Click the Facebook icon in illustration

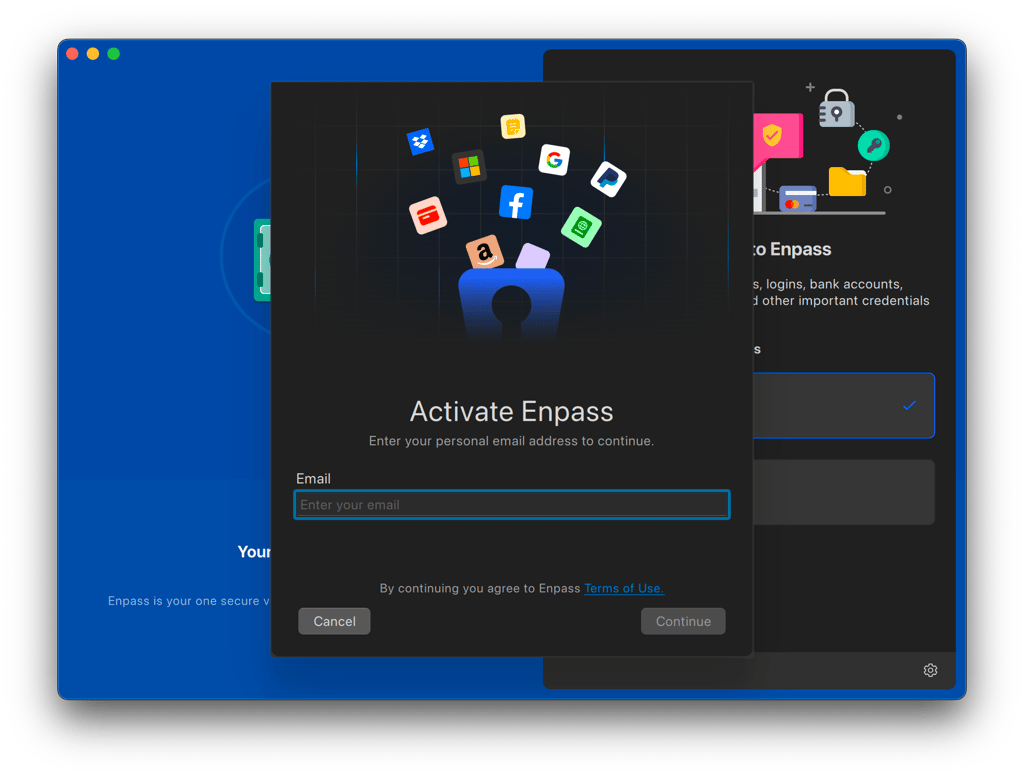coord(516,202)
